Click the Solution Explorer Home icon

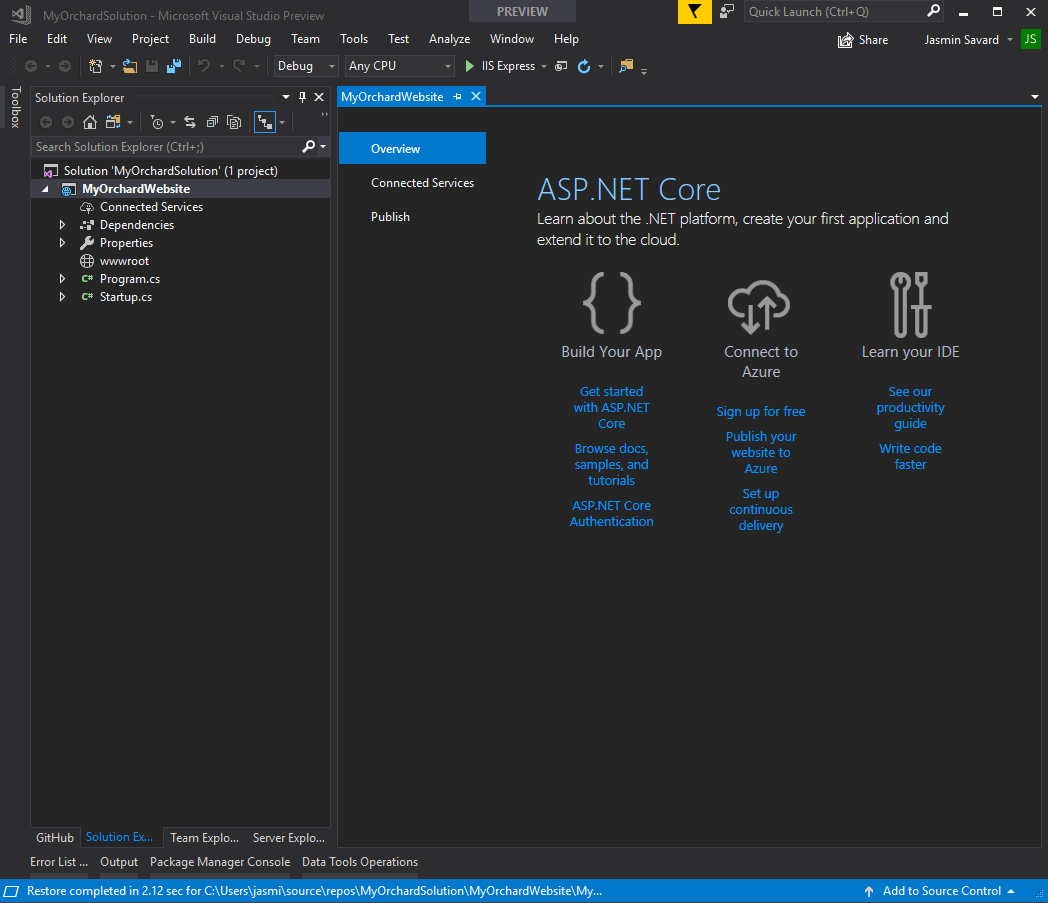tap(90, 122)
